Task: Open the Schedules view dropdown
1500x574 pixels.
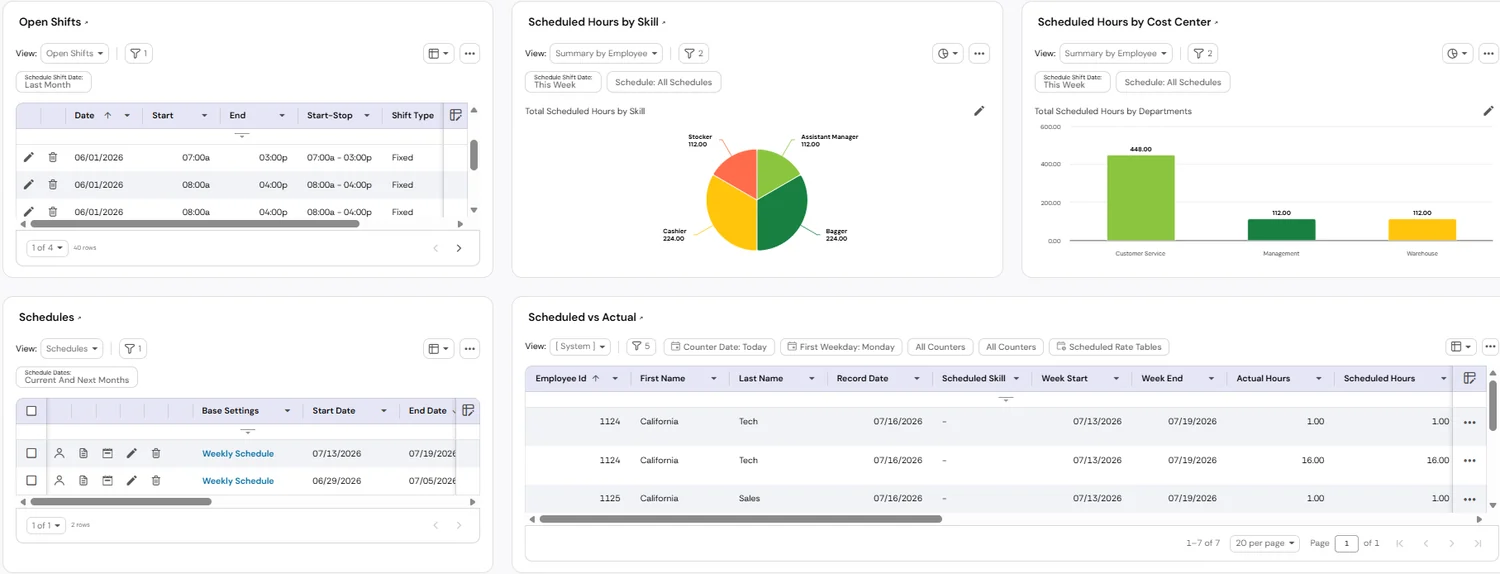Action: point(72,349)
